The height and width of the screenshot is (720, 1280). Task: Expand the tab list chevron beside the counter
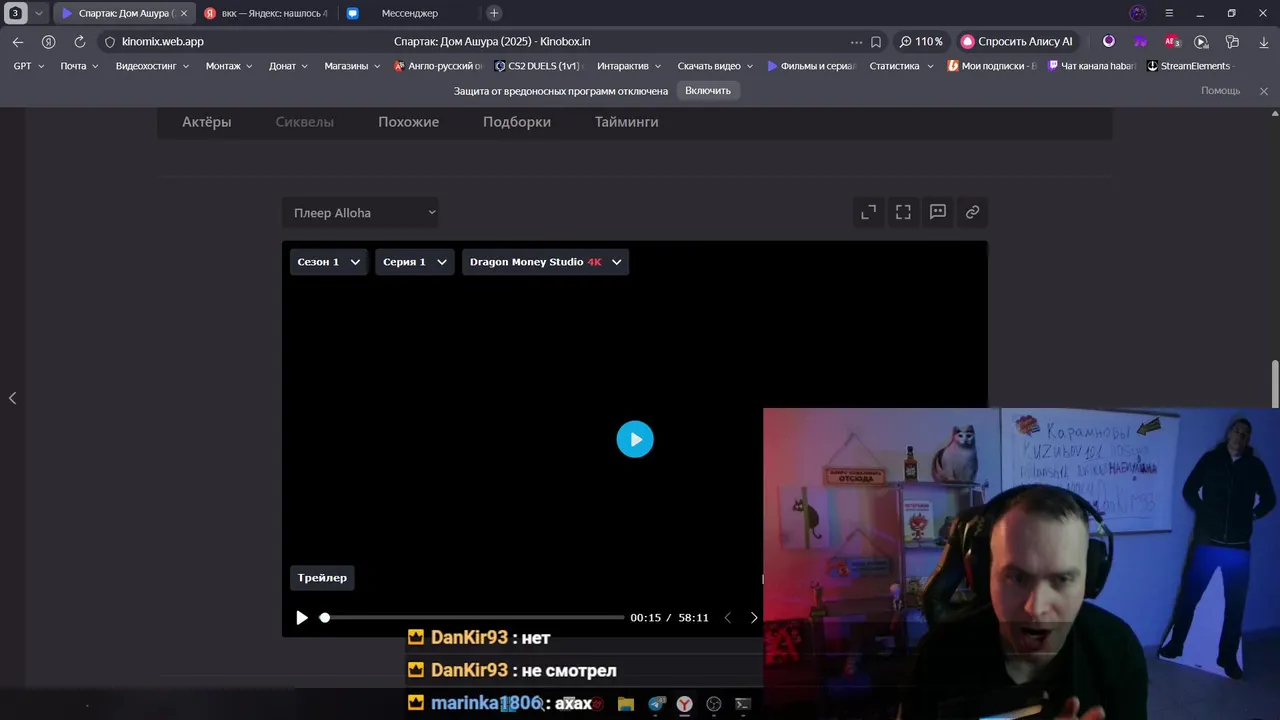click(x=38, y=13)
